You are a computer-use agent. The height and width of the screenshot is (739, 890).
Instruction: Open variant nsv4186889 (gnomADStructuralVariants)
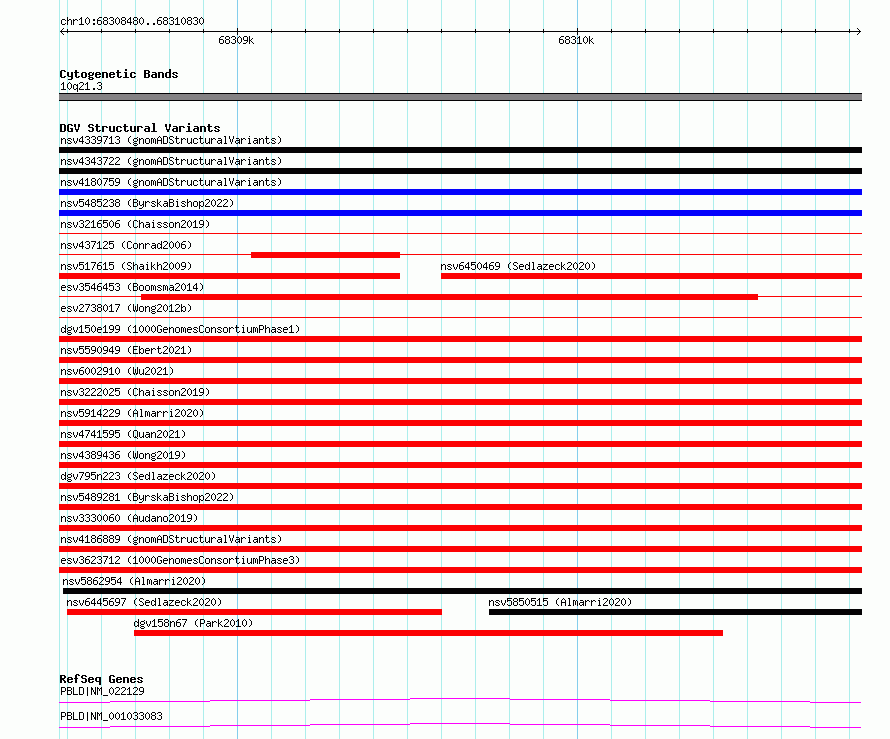point(171,539)
